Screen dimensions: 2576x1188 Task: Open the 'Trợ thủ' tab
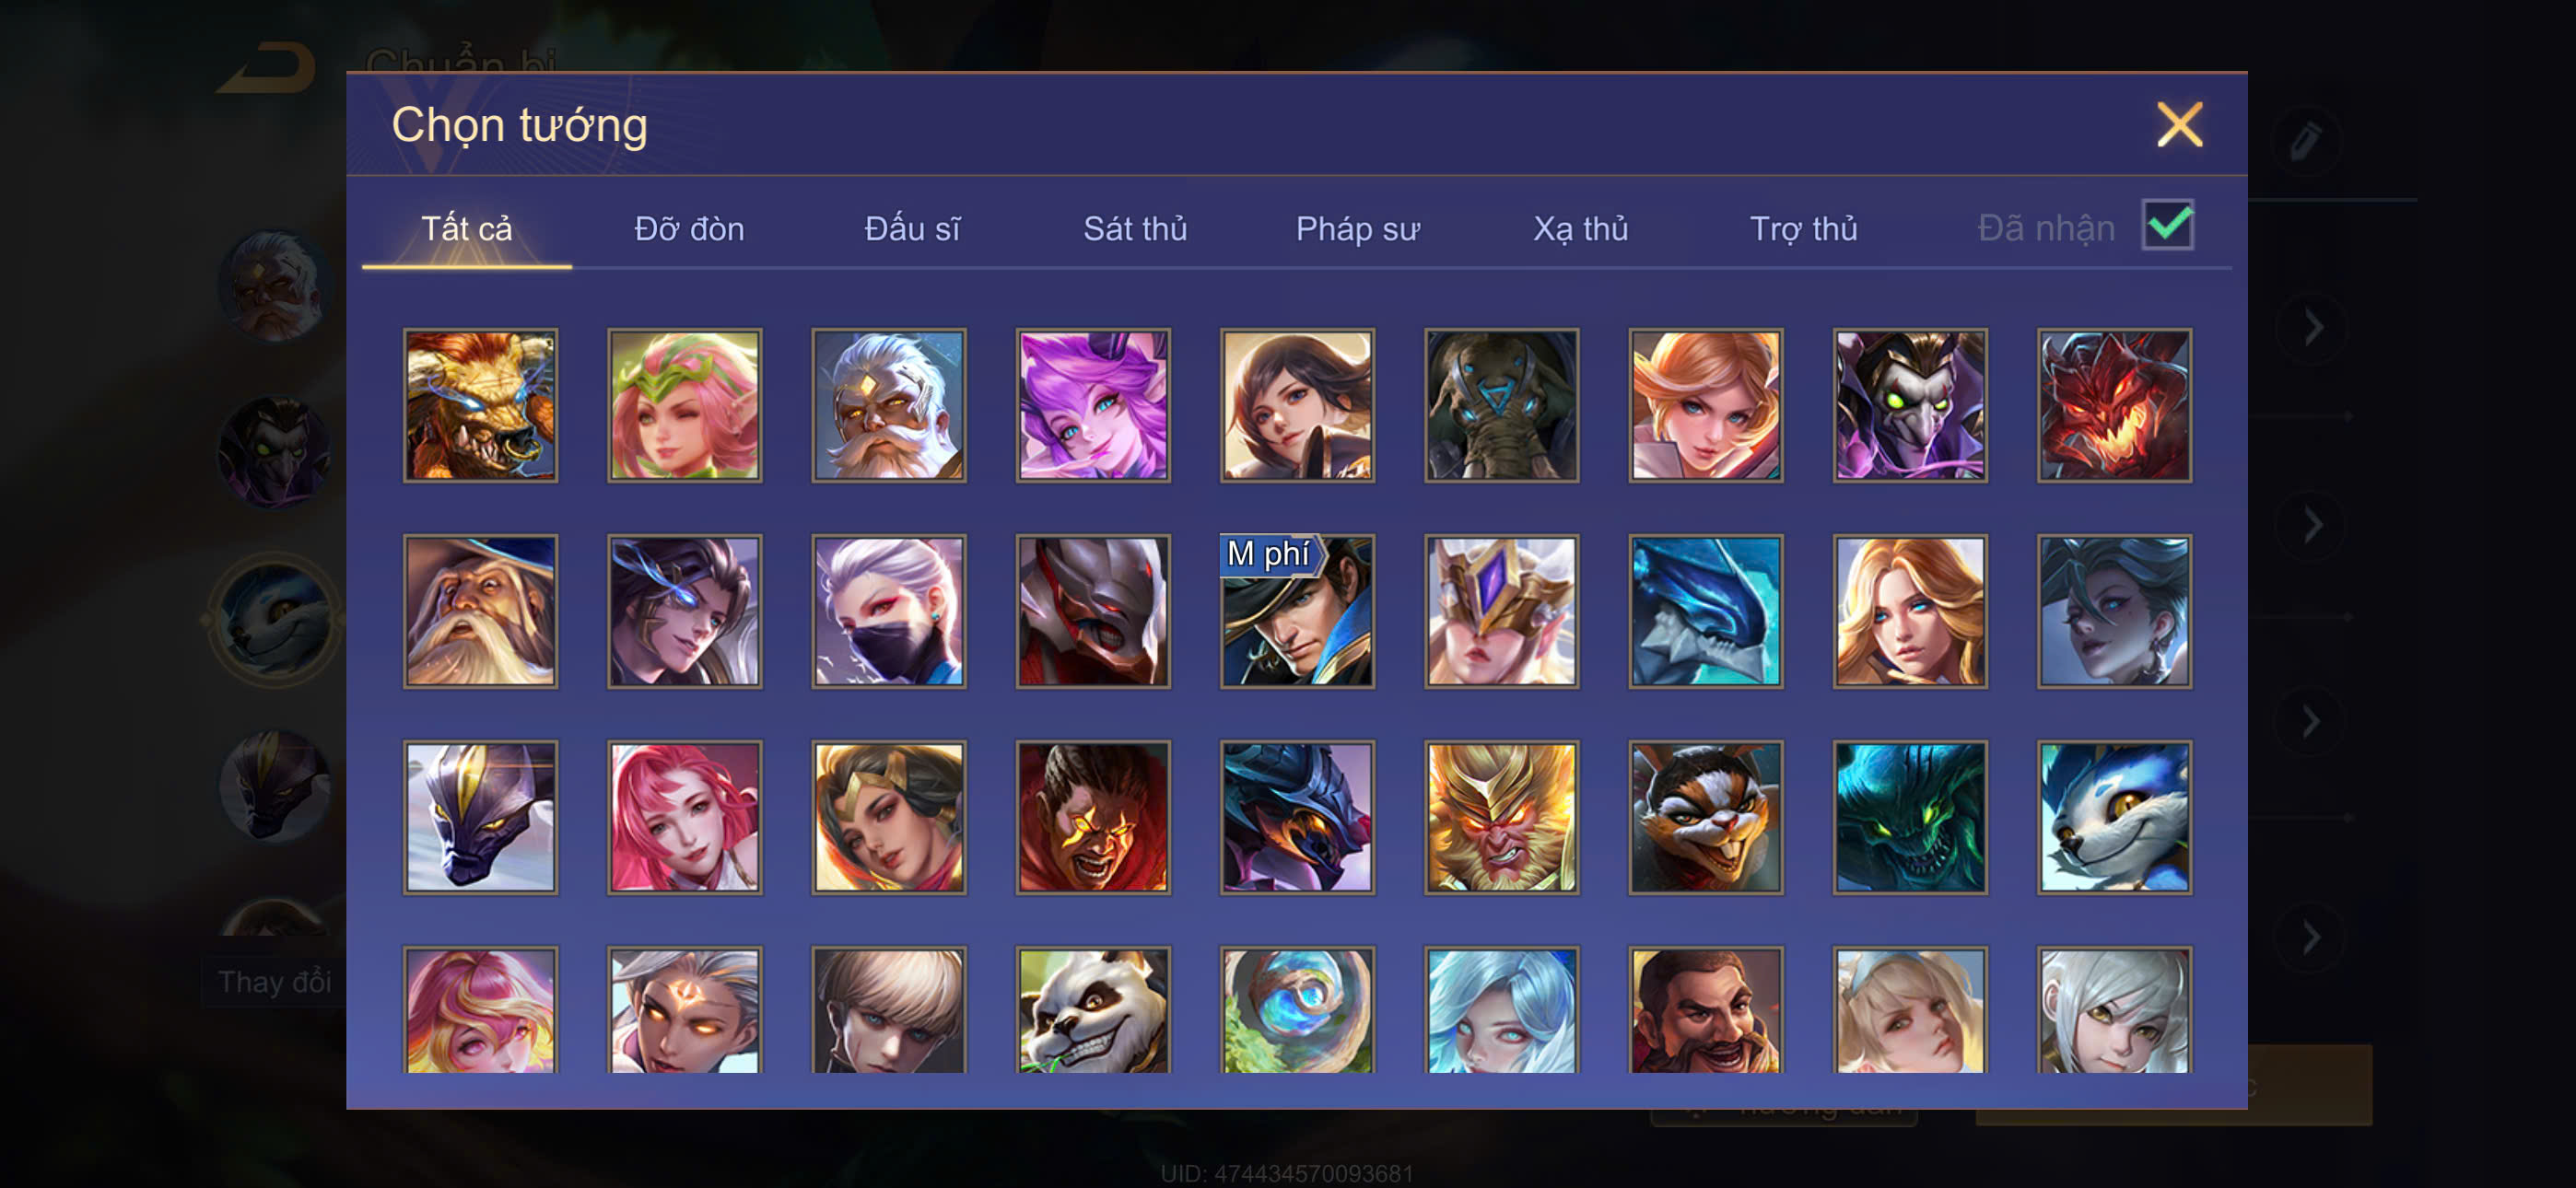point(1803,229)
